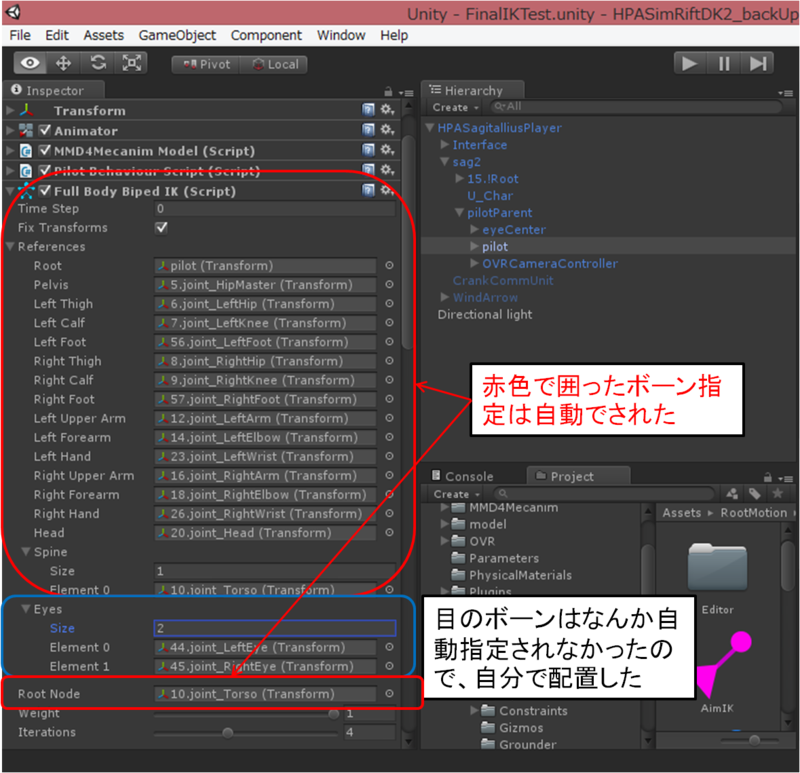Open Full Body Biped IK help icon
The image size is (800, 773).
(x=368, y=190)
